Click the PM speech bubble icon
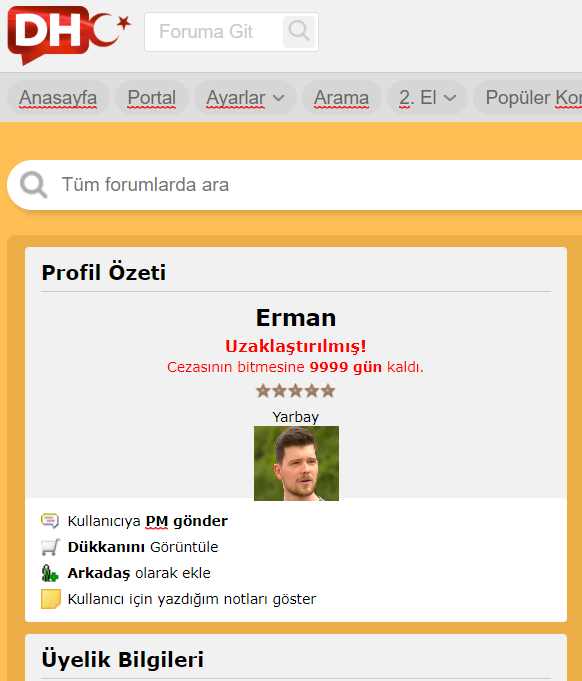 50,521
